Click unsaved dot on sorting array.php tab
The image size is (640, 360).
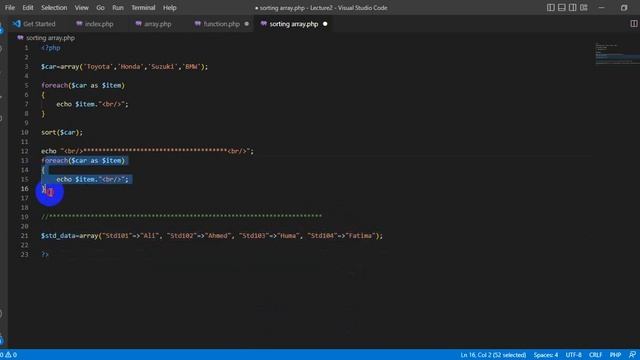click(x=325, y=24)
